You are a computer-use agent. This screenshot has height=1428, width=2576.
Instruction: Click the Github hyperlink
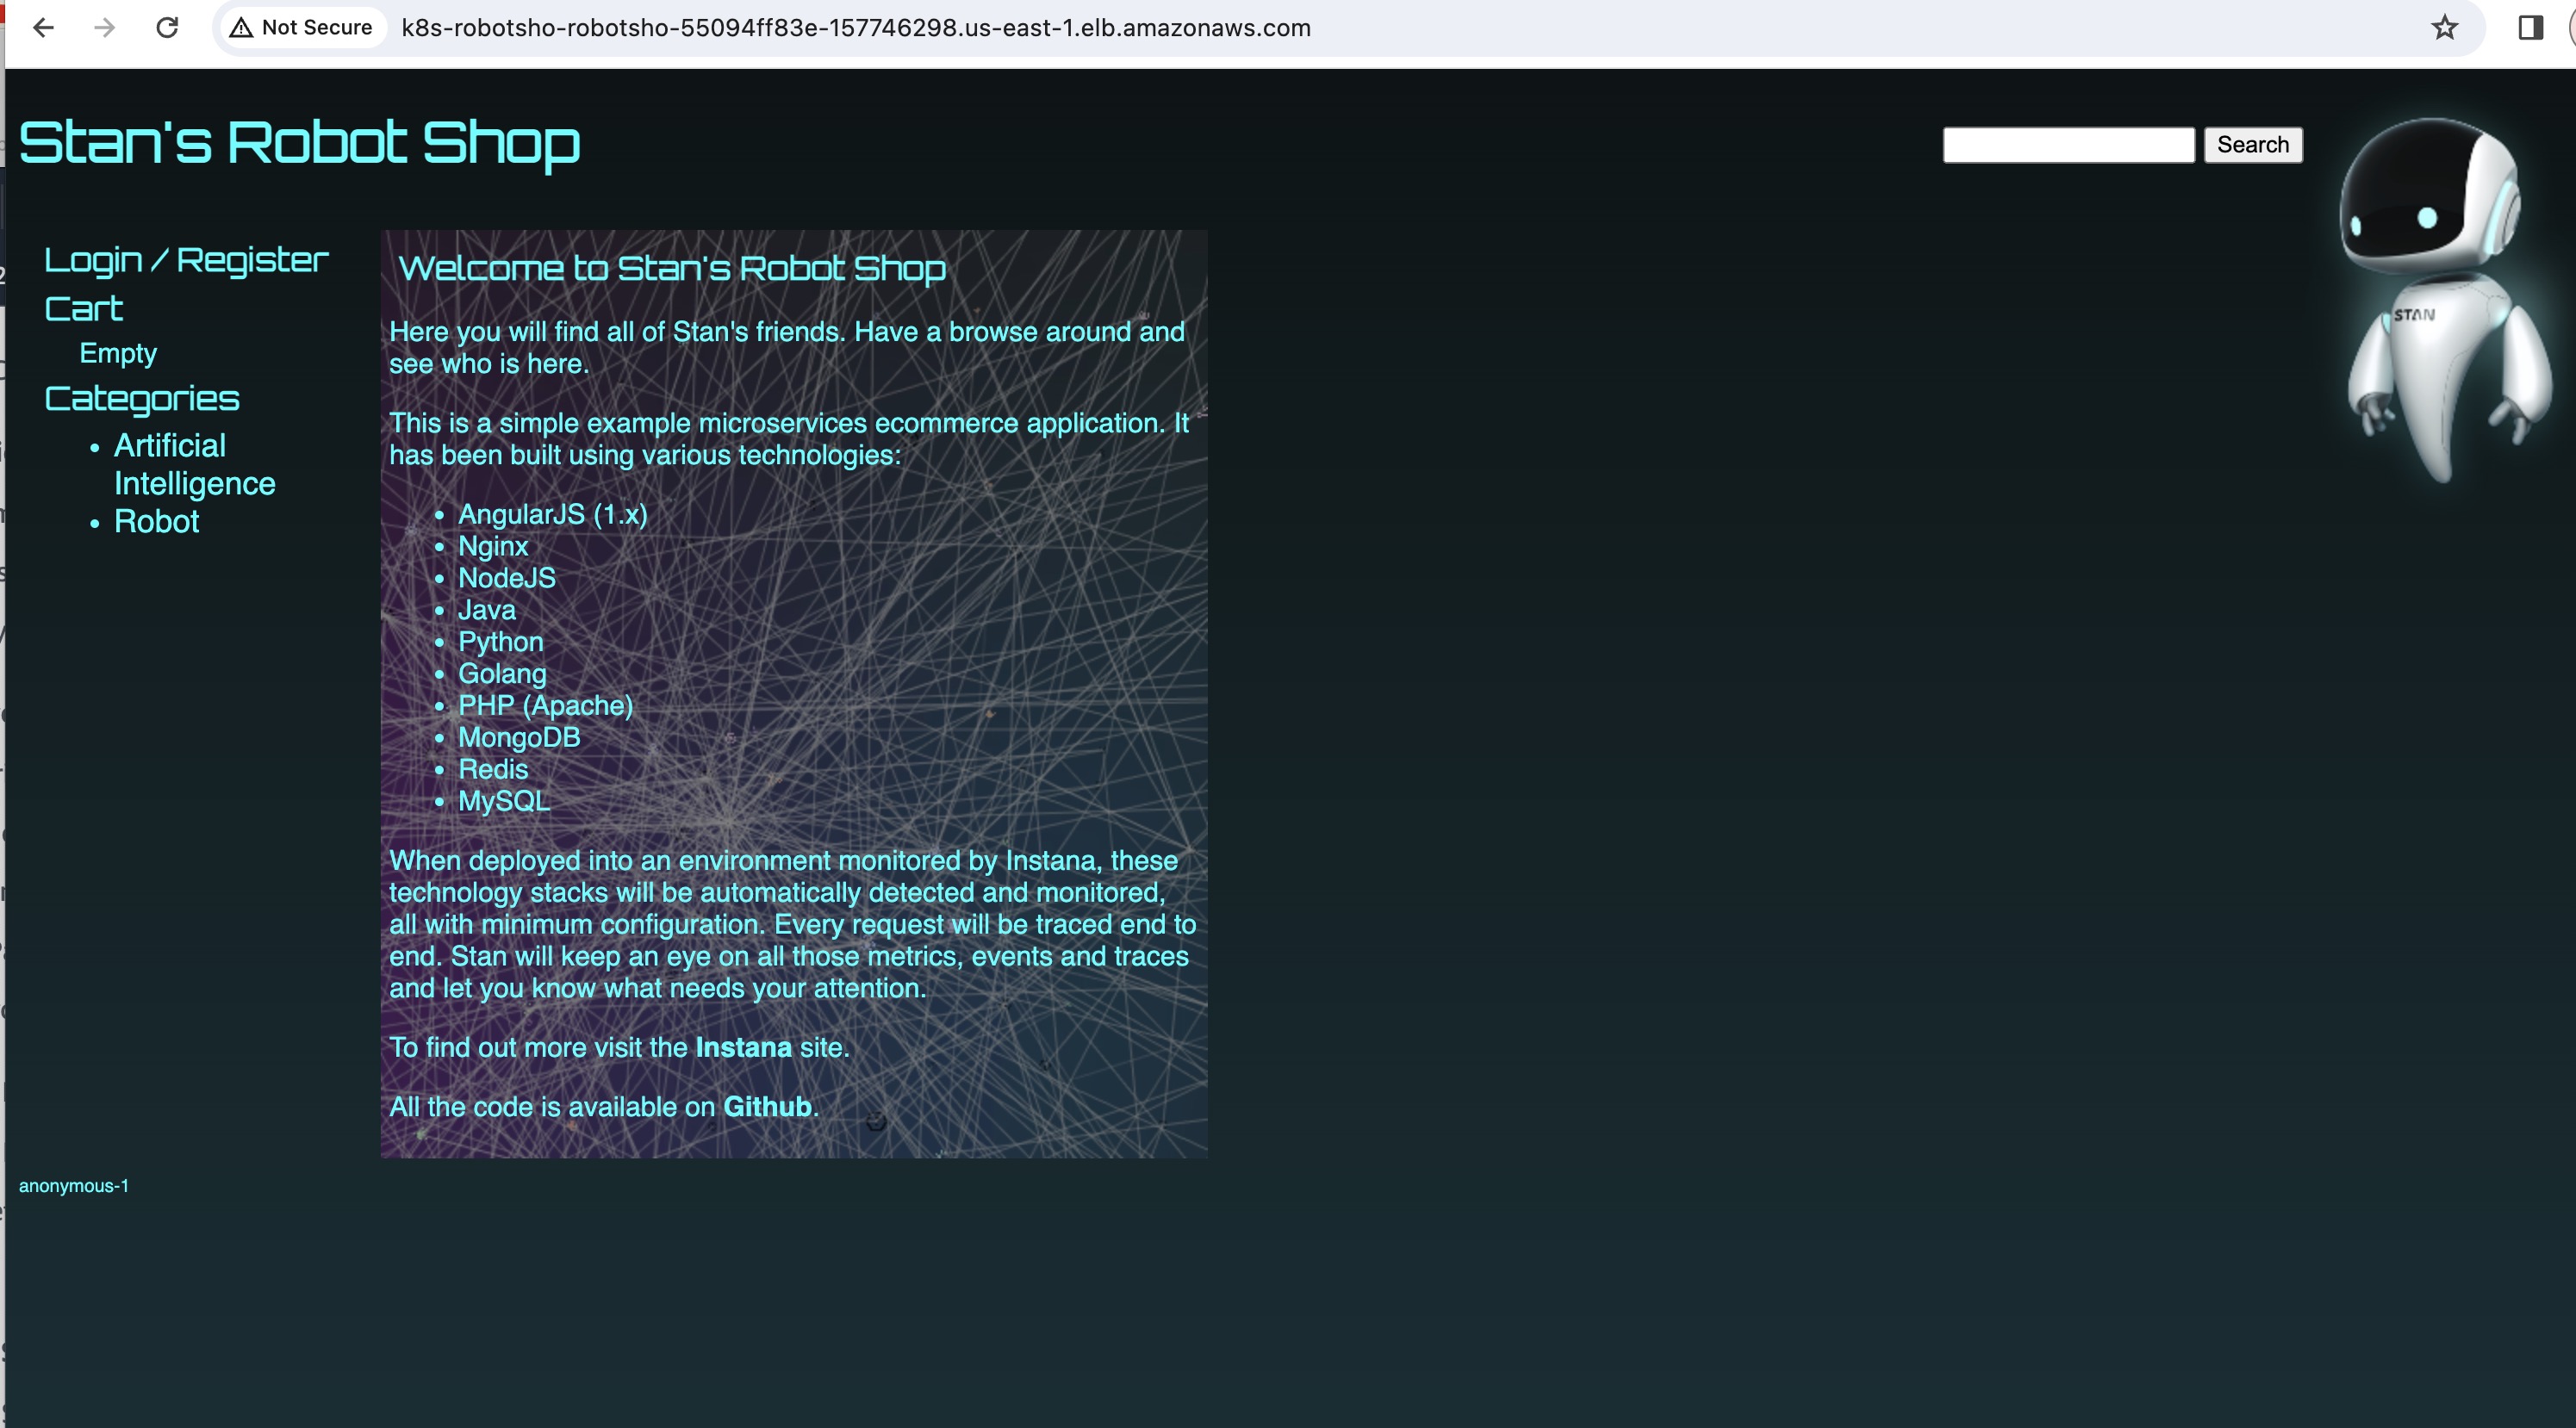(767, 1106)
